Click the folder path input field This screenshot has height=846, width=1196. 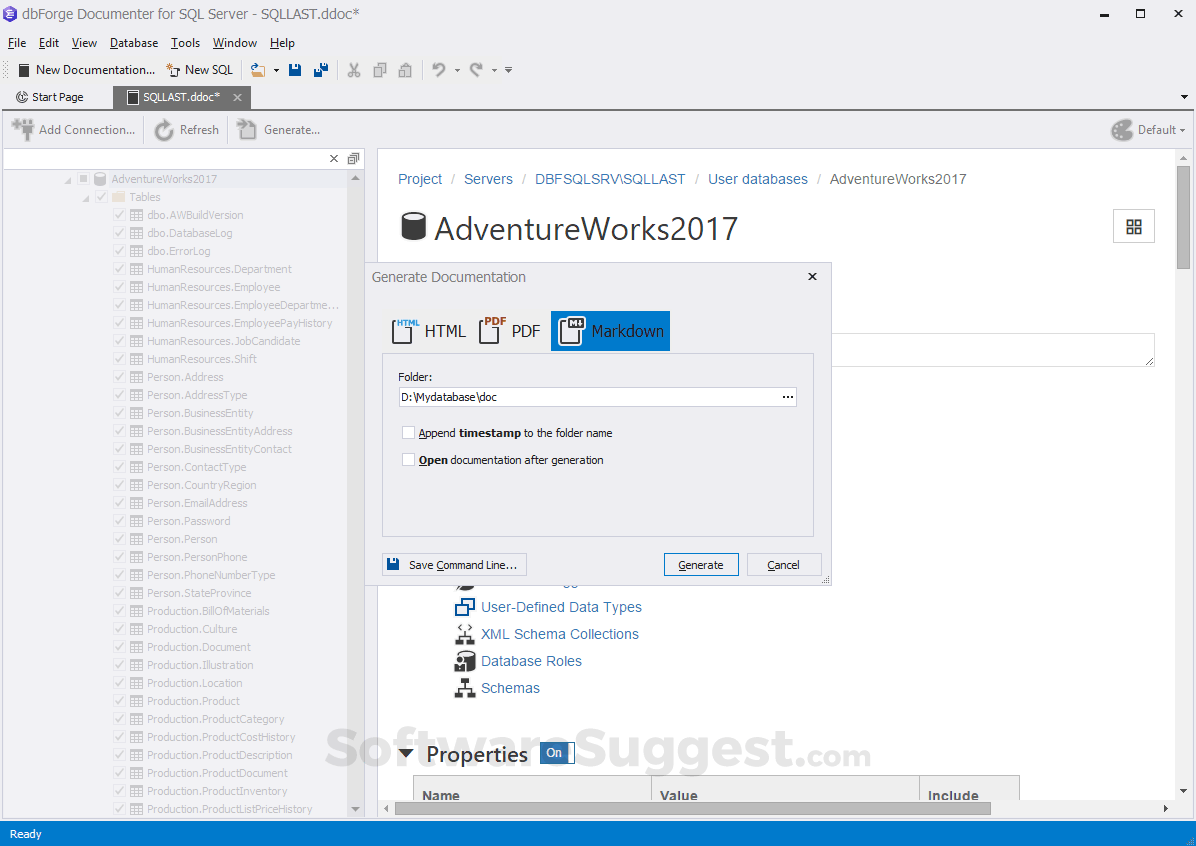point(590,396)
